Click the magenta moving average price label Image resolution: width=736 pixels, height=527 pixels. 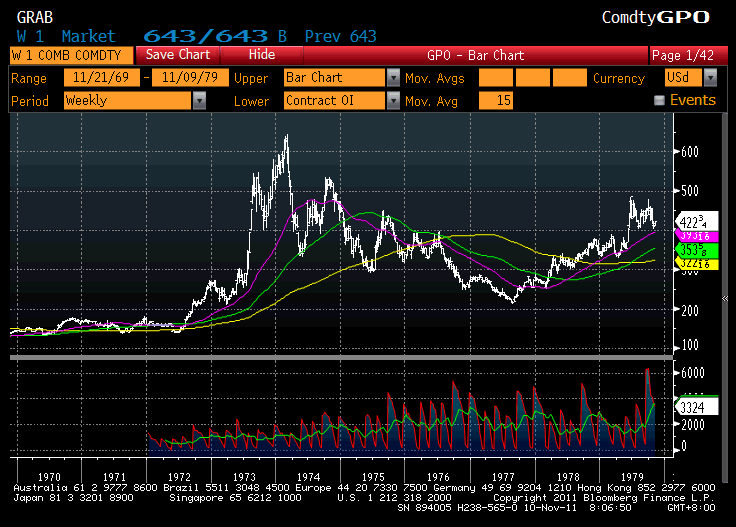click(694, 235)
